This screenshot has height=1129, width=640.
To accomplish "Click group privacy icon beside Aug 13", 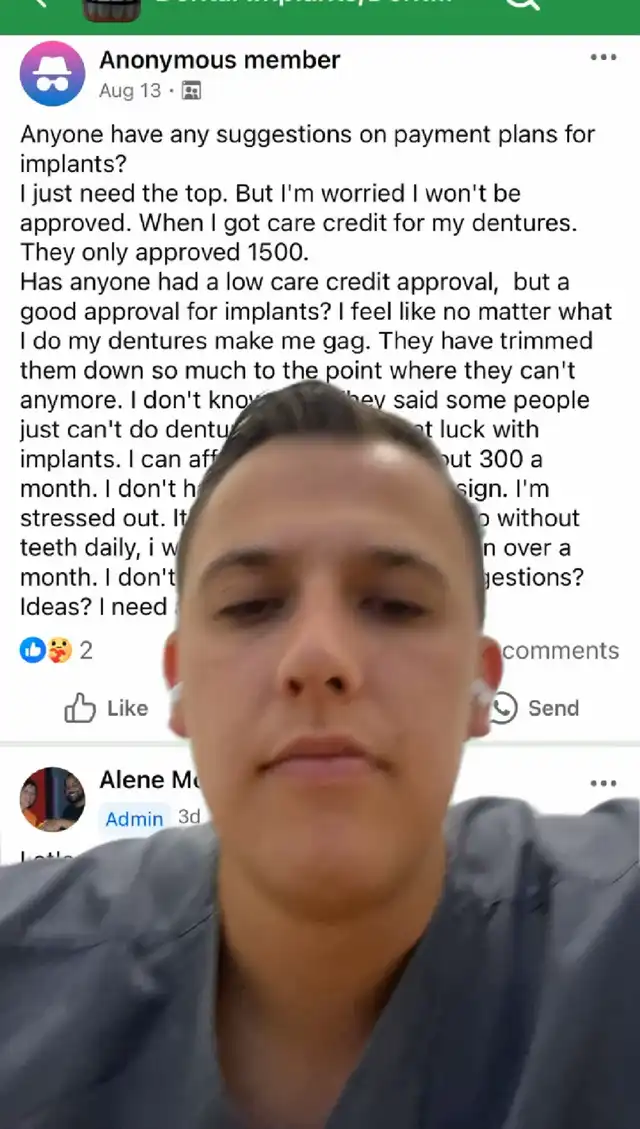I will [191, 91].
